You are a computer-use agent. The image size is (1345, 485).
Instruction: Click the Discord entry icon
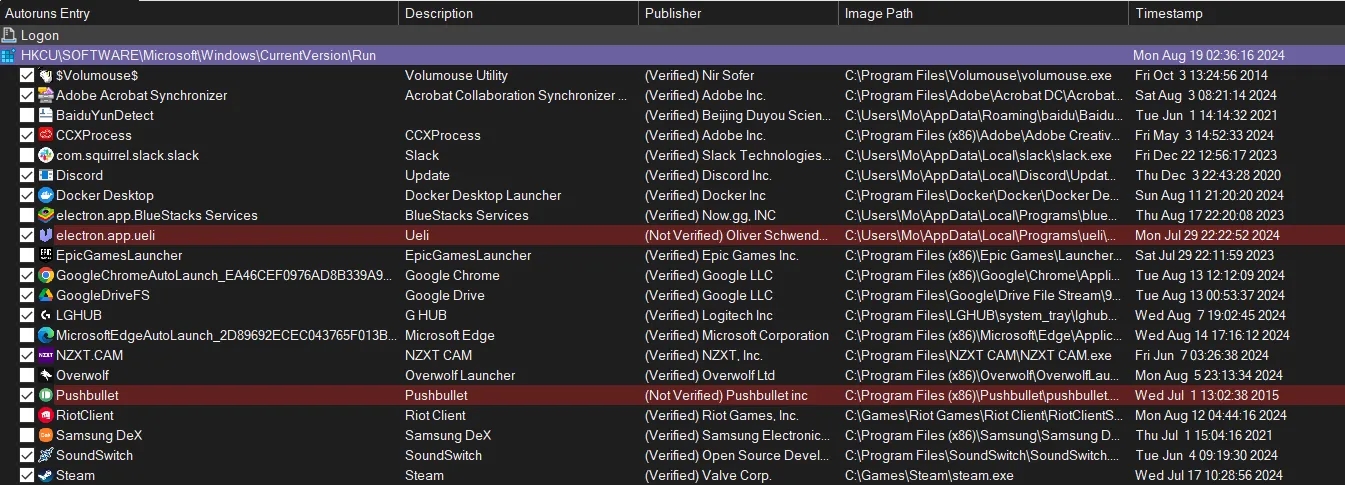coord(45,175)
